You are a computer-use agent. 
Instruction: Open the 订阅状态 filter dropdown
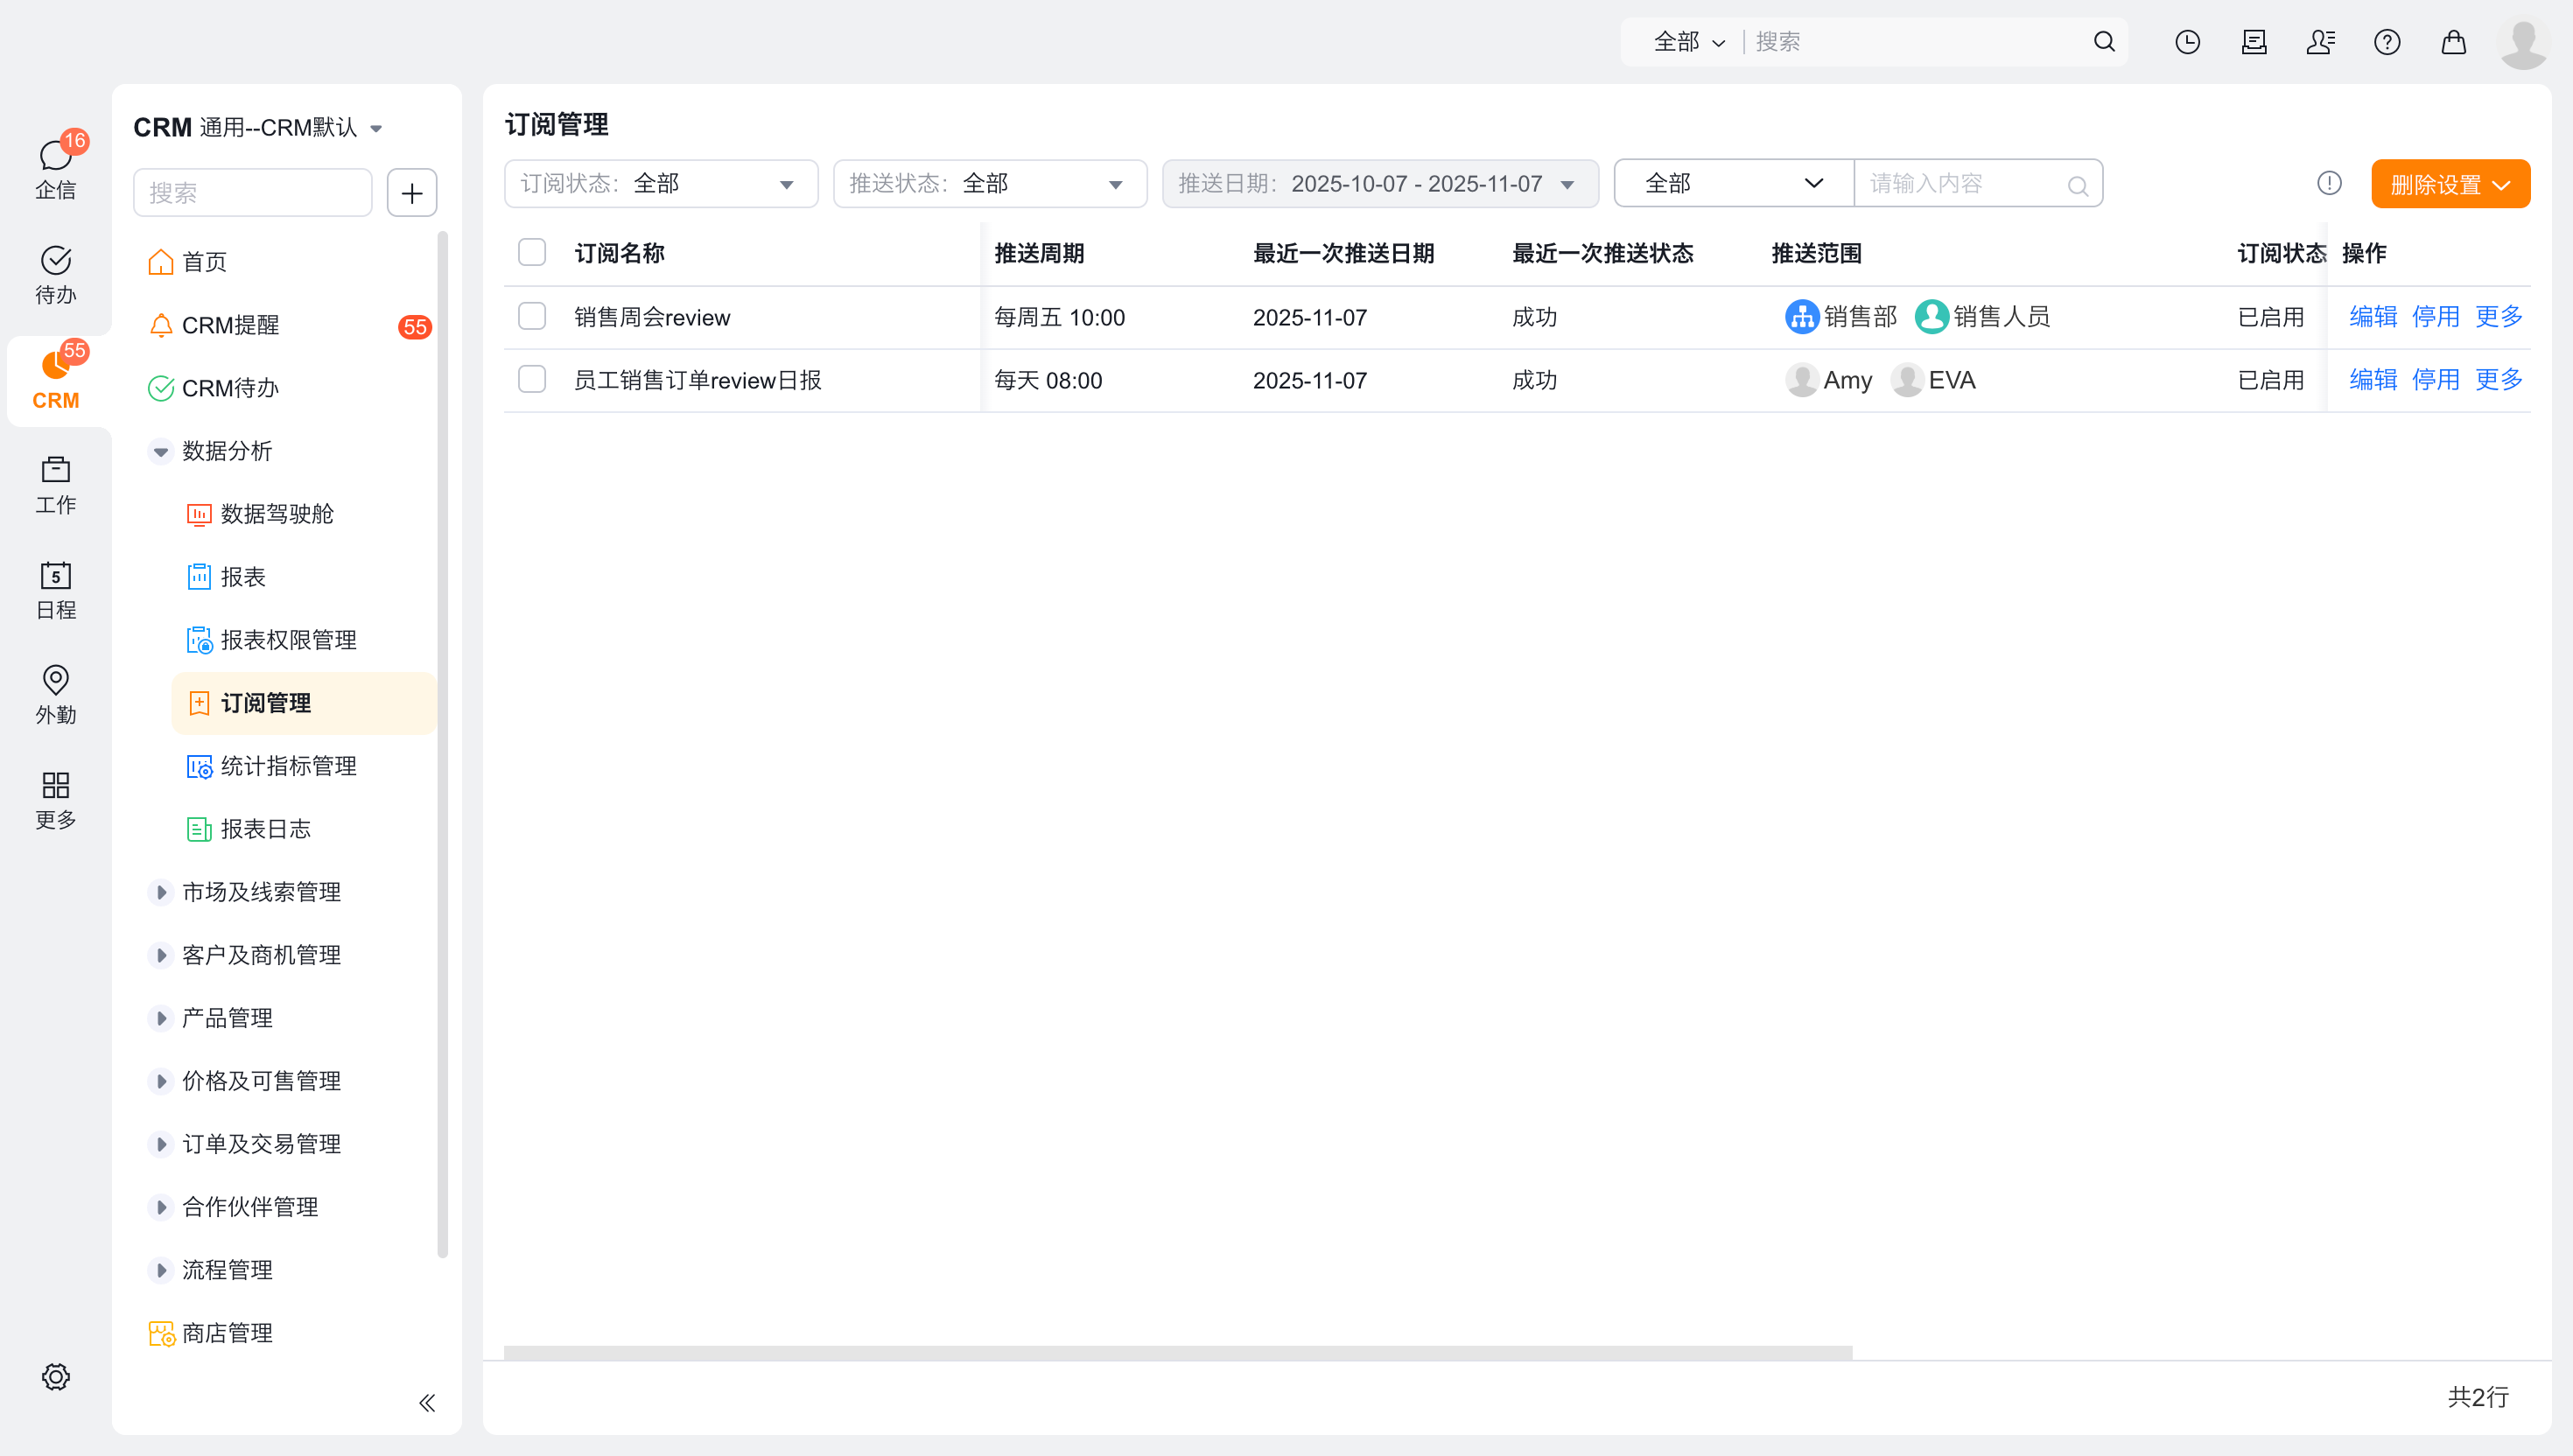[x=660, y=184]
